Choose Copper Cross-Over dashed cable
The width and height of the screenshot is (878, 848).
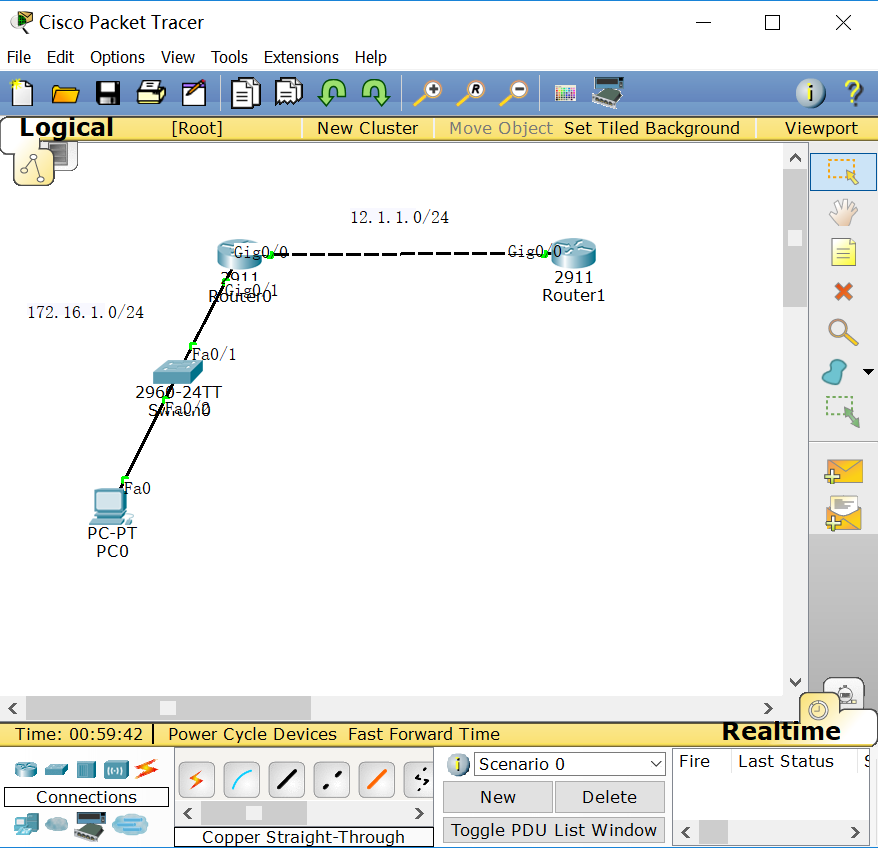pyautogui.click(x=331, y=779)
